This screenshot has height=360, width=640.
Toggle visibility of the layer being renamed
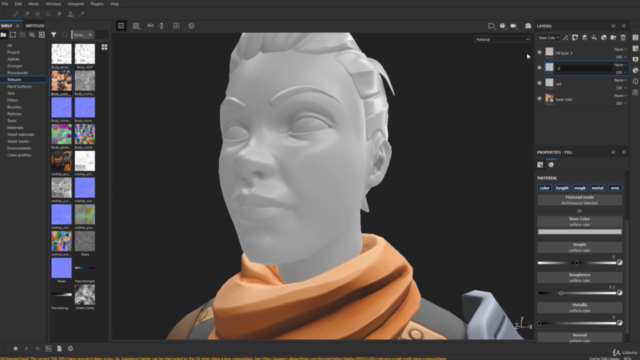[x=539, y=68]
